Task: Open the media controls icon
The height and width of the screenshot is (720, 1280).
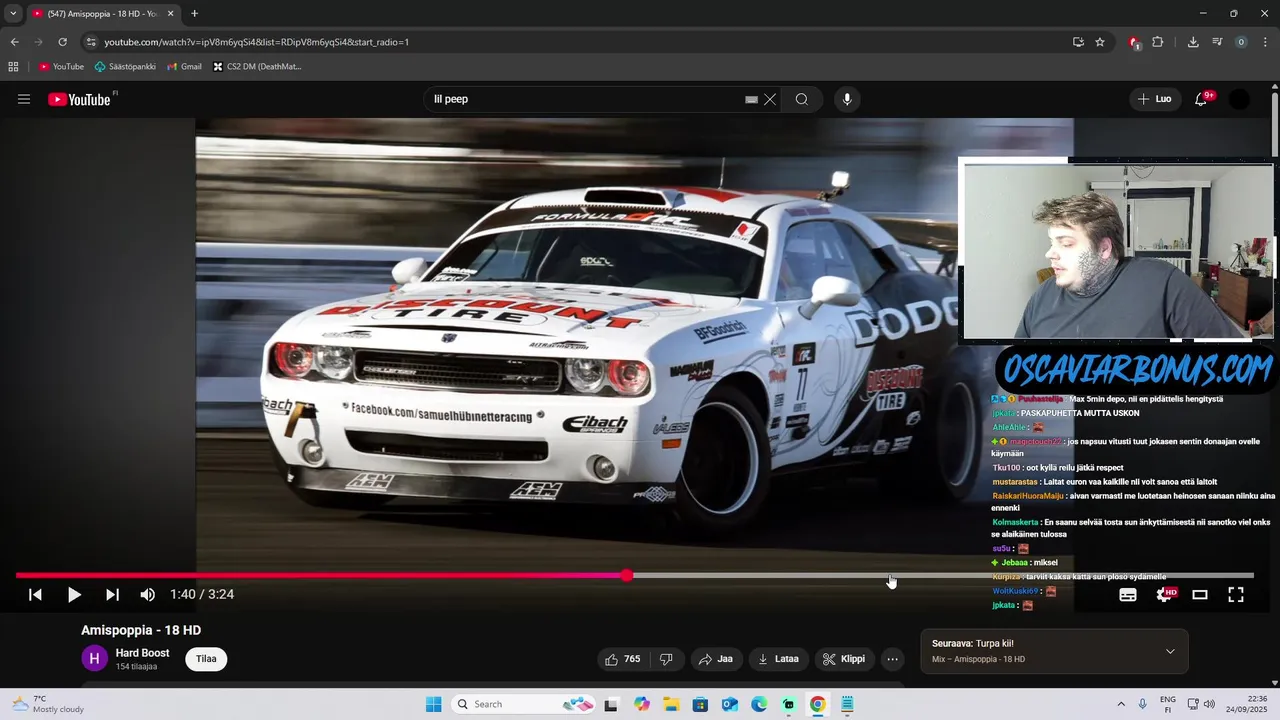Action: point(1217,42)
